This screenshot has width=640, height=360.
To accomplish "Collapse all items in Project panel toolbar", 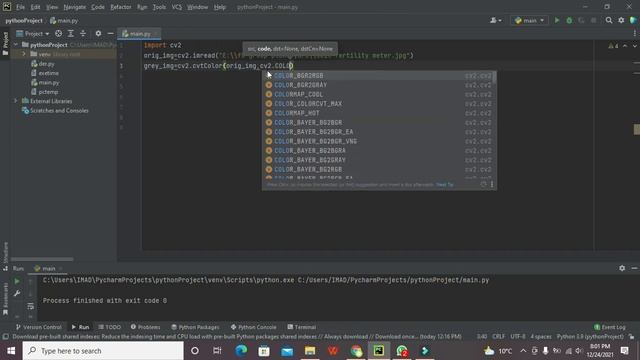I will pos(83,33).
